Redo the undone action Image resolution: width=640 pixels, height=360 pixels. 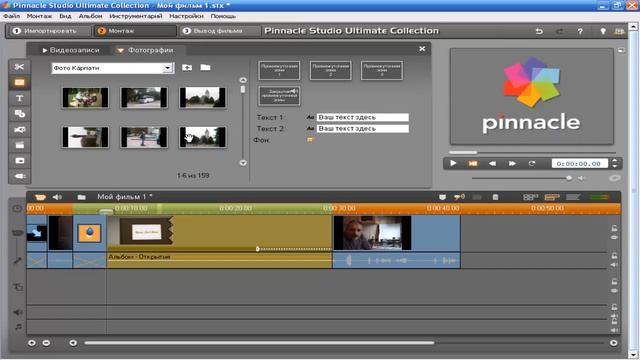pyautogui.click(x=560, y=31)
